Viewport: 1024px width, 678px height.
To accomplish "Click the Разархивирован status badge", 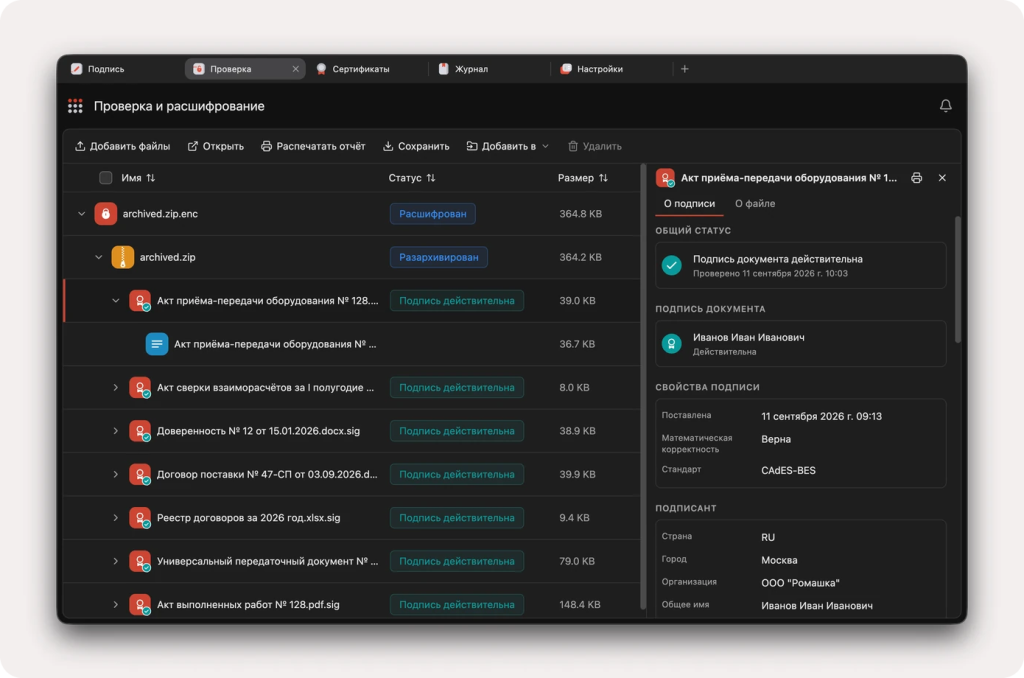I will [438, 257].
